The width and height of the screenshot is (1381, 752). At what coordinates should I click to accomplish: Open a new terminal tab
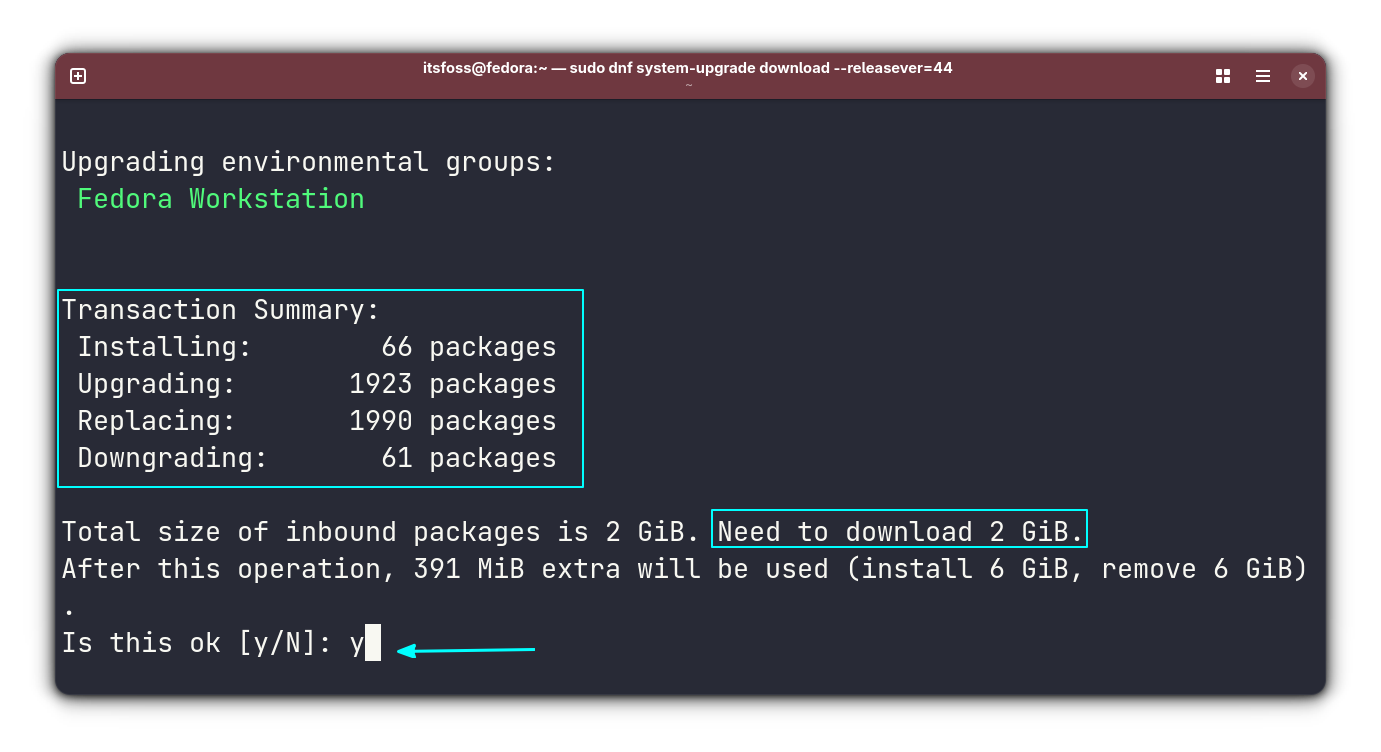(77, 75)
